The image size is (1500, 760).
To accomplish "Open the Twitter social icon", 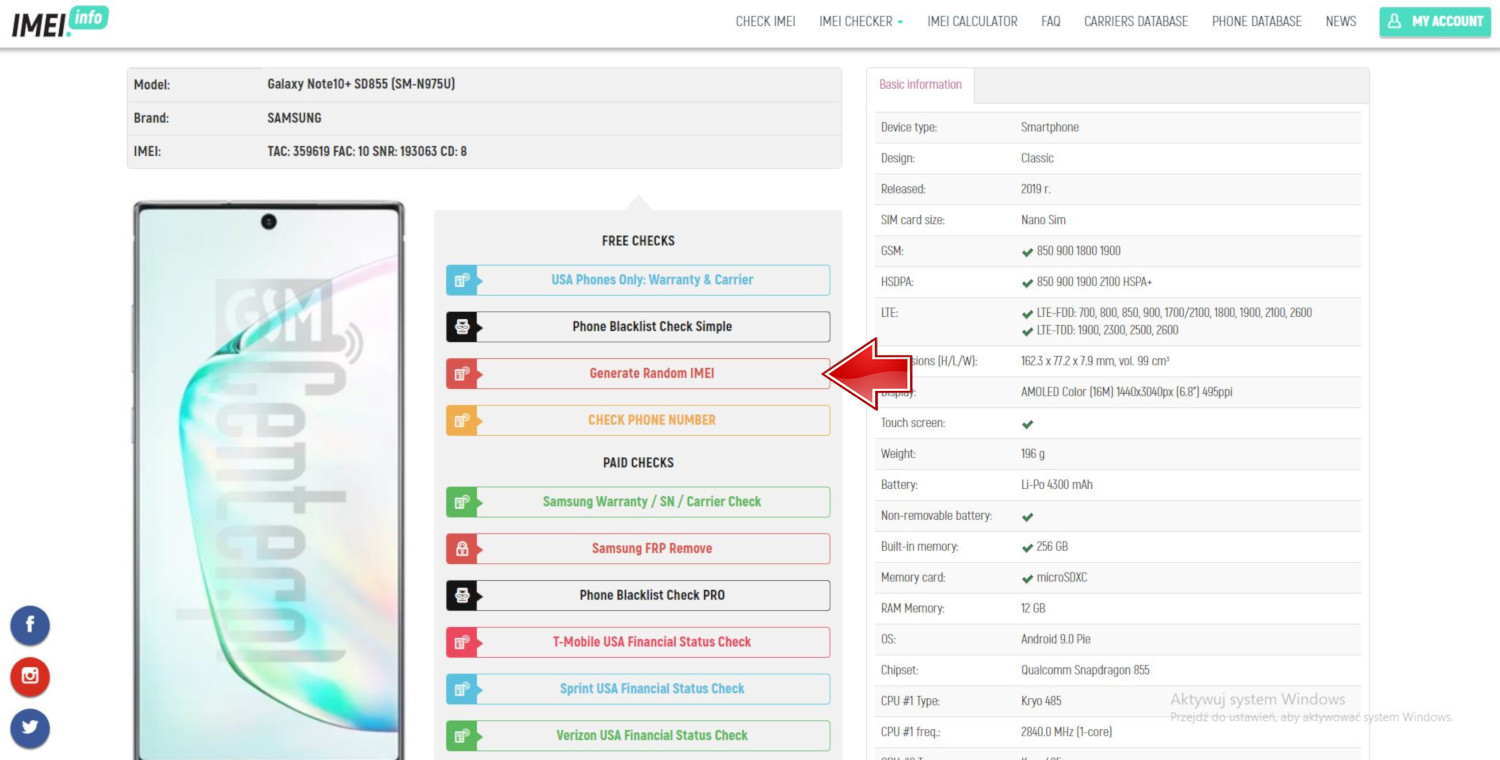I will point(30,728).
